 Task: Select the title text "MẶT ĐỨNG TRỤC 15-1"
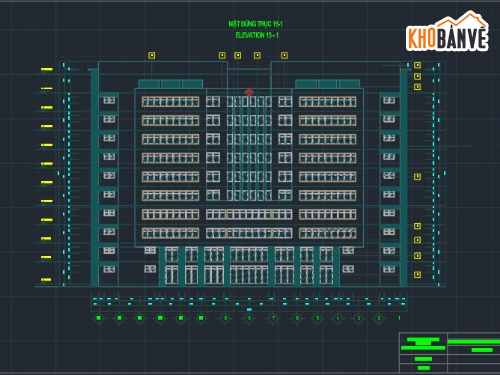[255, 24]
